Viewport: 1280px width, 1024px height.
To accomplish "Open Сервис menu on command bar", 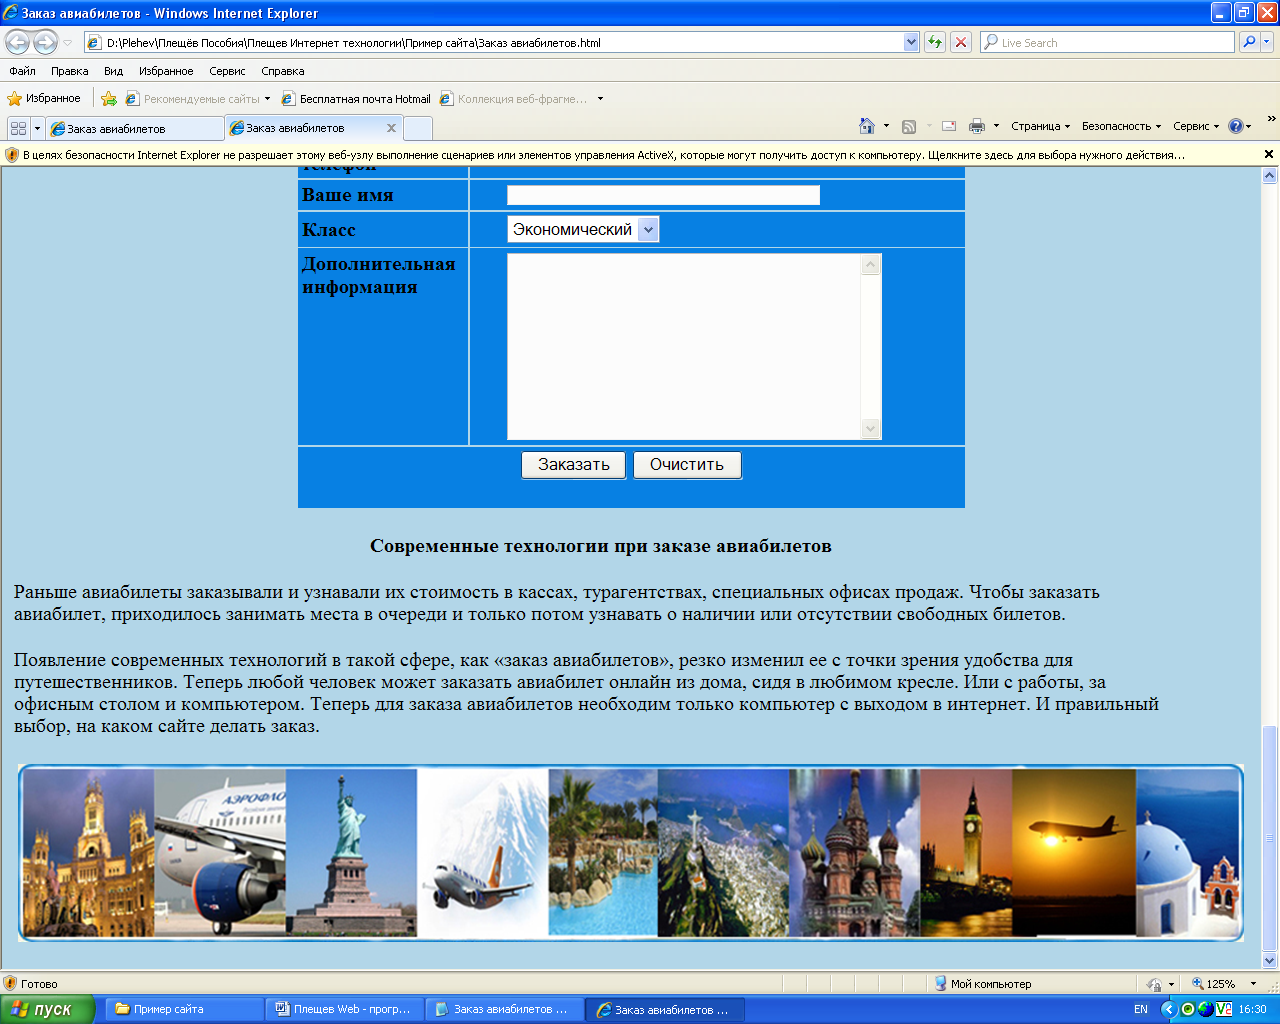I will coord(1196,126).
